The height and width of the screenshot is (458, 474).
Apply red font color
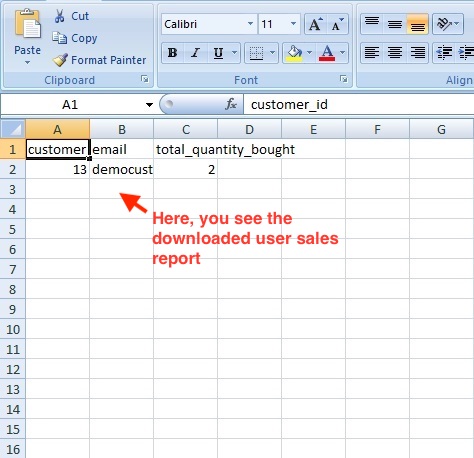pyautogui.click(x=327, y=53)
